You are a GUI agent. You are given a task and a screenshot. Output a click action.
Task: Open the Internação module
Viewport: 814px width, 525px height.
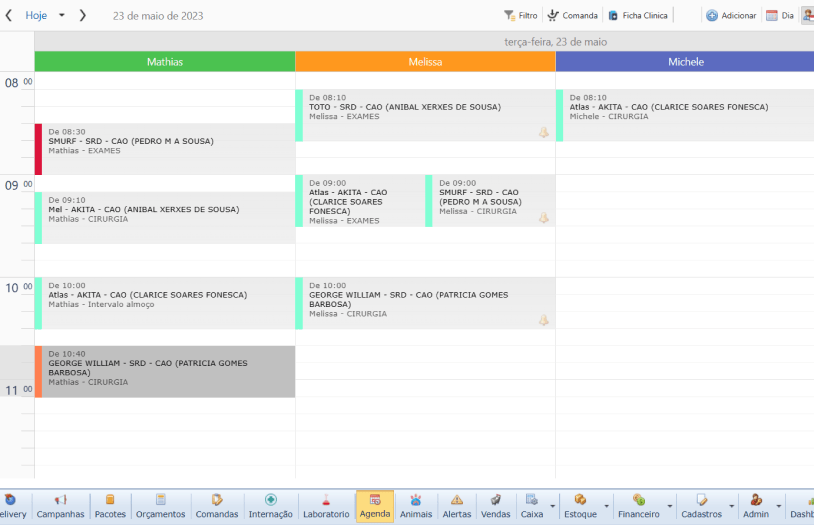(x=270, y=506)
